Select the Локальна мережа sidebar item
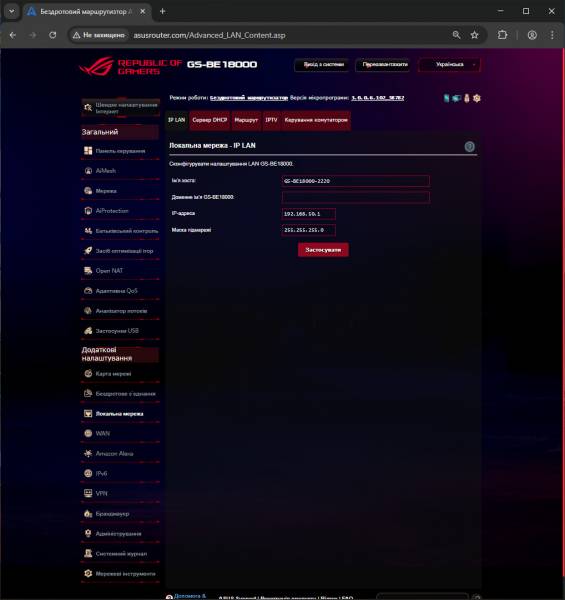565x600 pixels. click(x=120, y=414)
